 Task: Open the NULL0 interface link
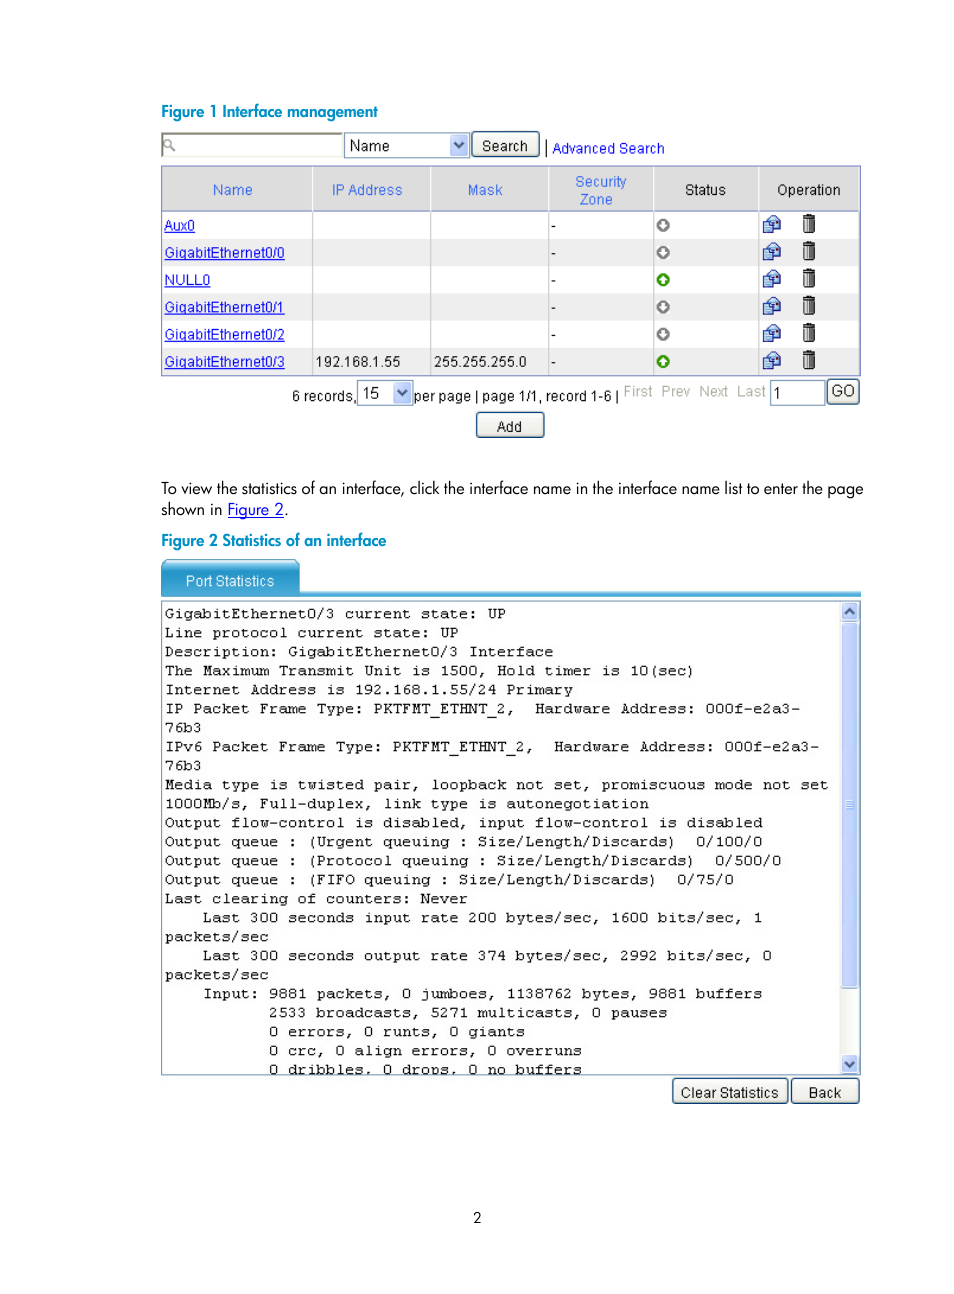(187, 280)
